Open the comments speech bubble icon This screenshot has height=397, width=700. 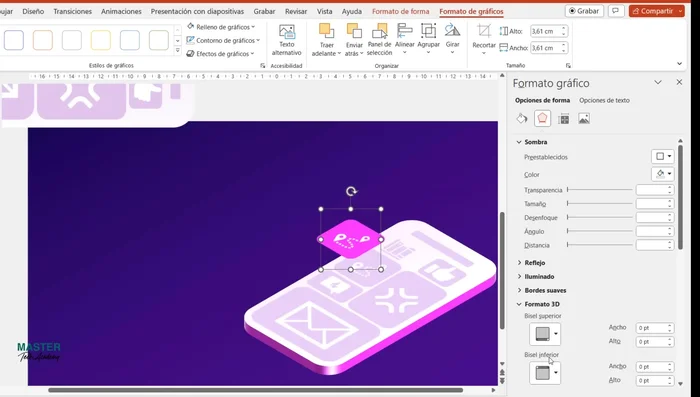616,11
